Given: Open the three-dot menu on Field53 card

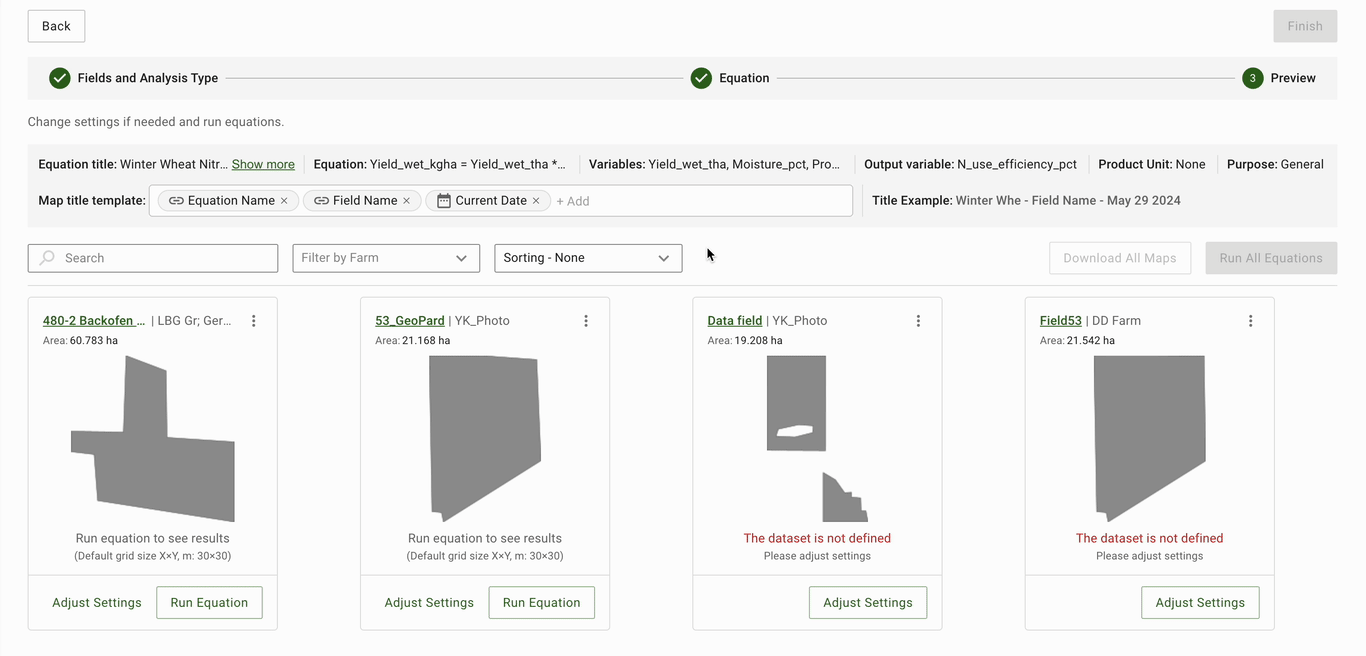Looking at the screenshot, I should pos(1250,321).
